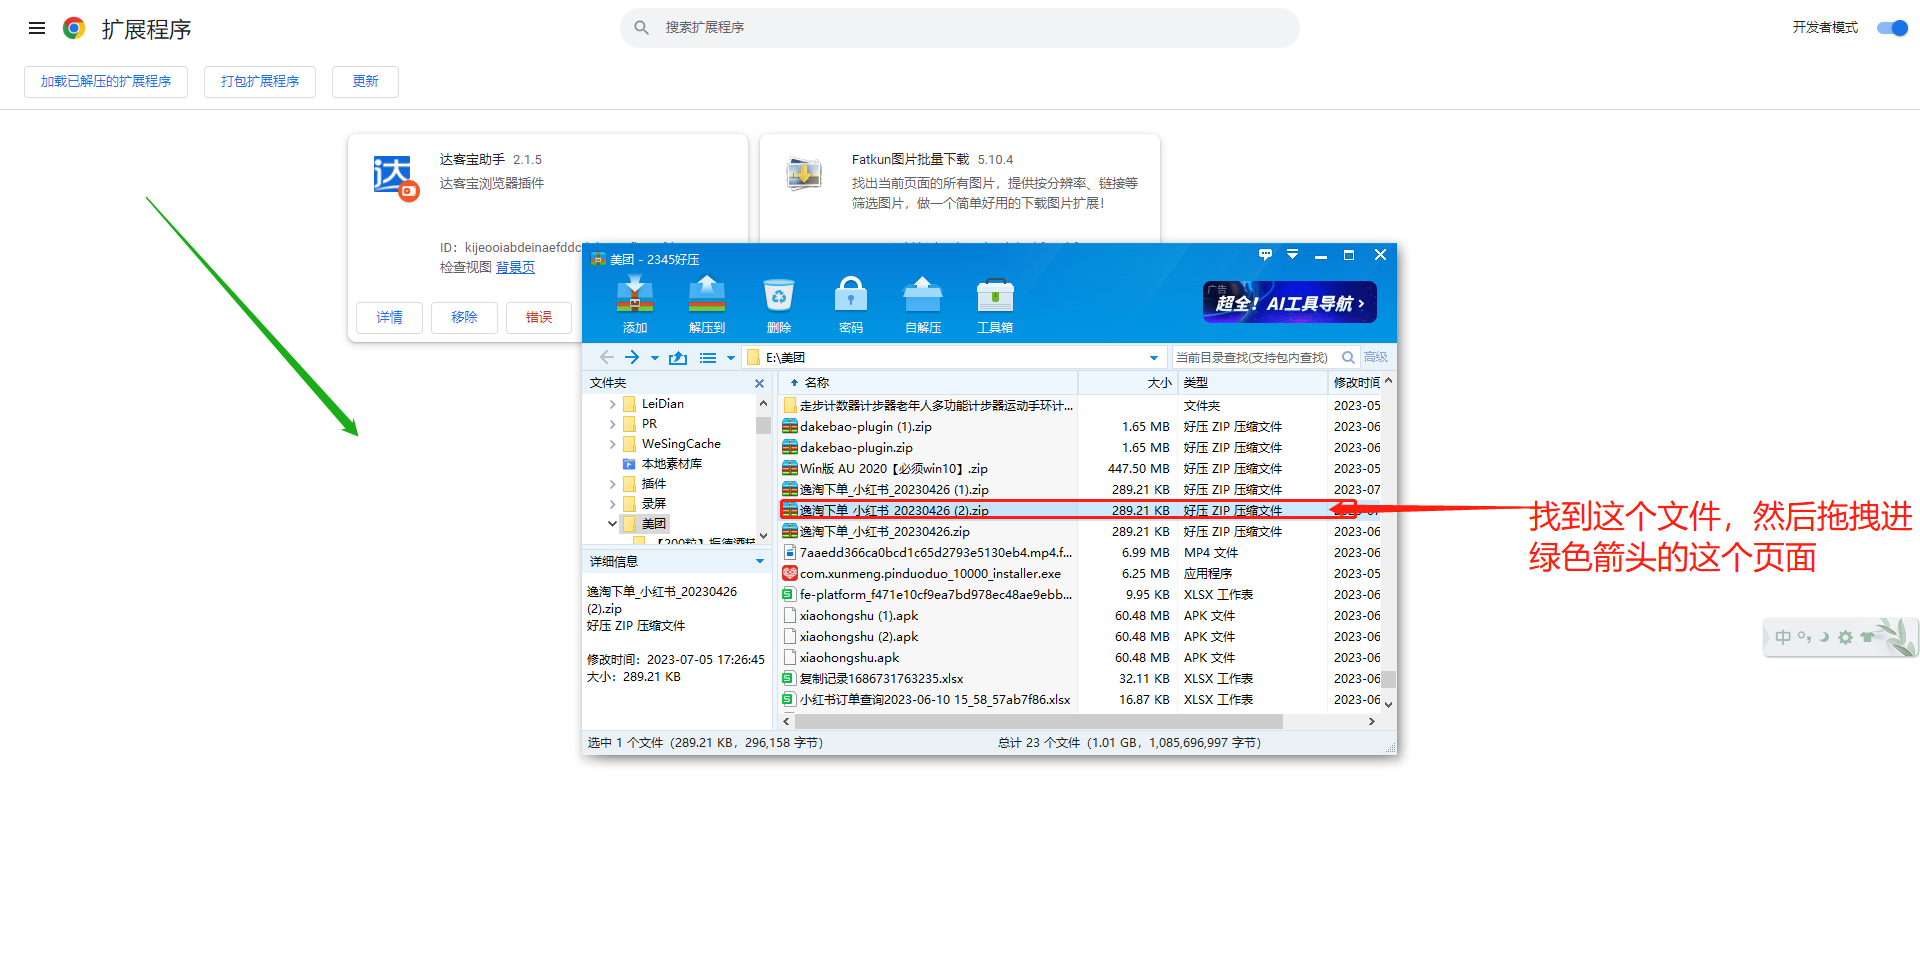The width and height of the screenshot is (1920, 968).
Task: Click the 删除 (Delete) recycle bin icon
Action: (778, 304)
